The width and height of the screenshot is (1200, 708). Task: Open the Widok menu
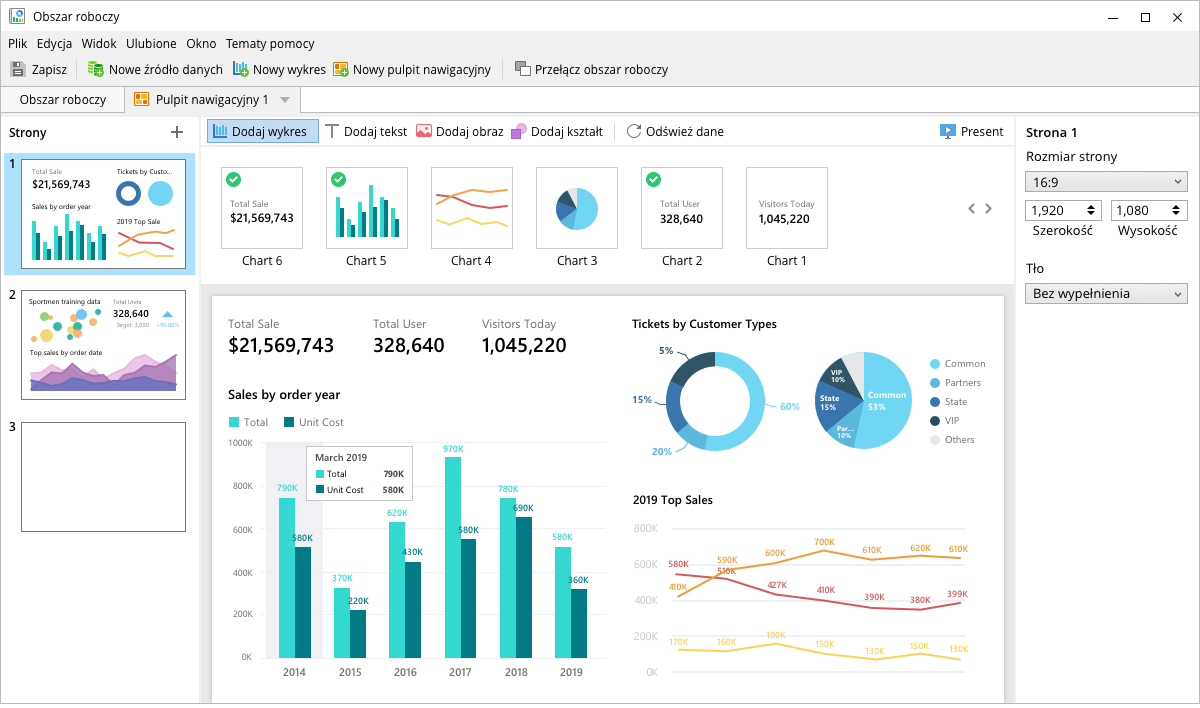99,43
